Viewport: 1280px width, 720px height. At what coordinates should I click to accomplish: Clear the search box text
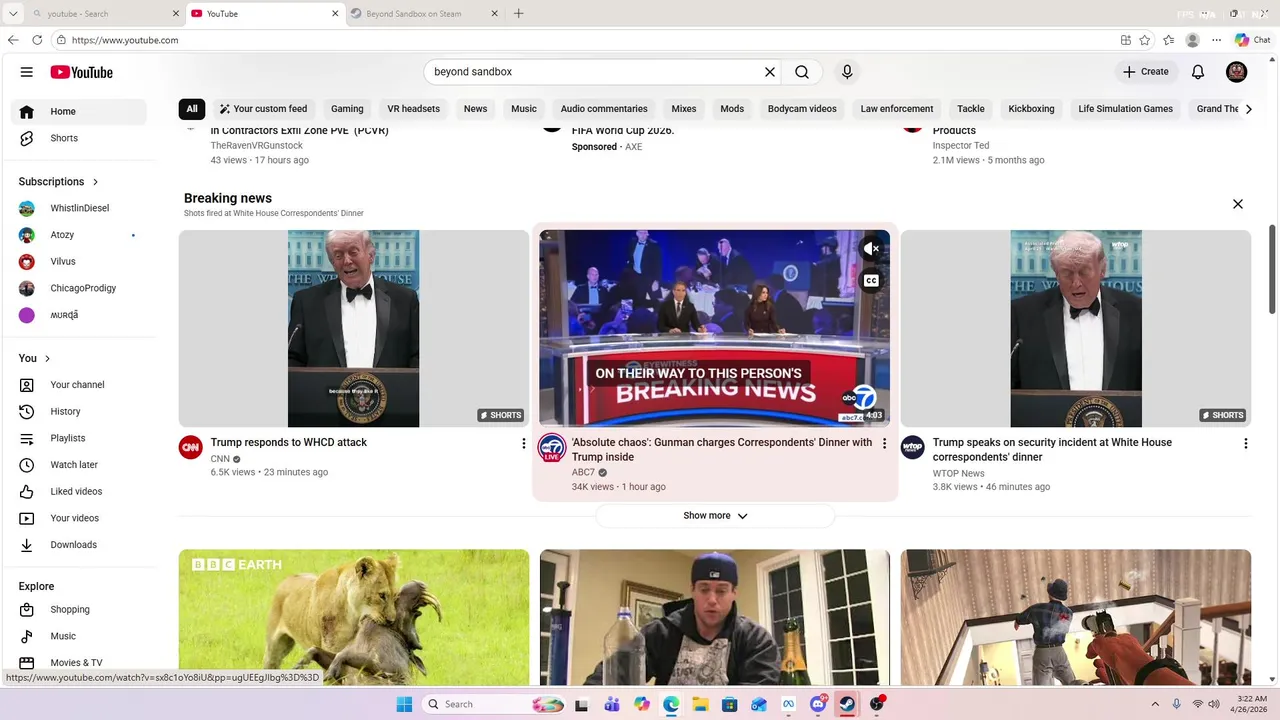[770, 72]
